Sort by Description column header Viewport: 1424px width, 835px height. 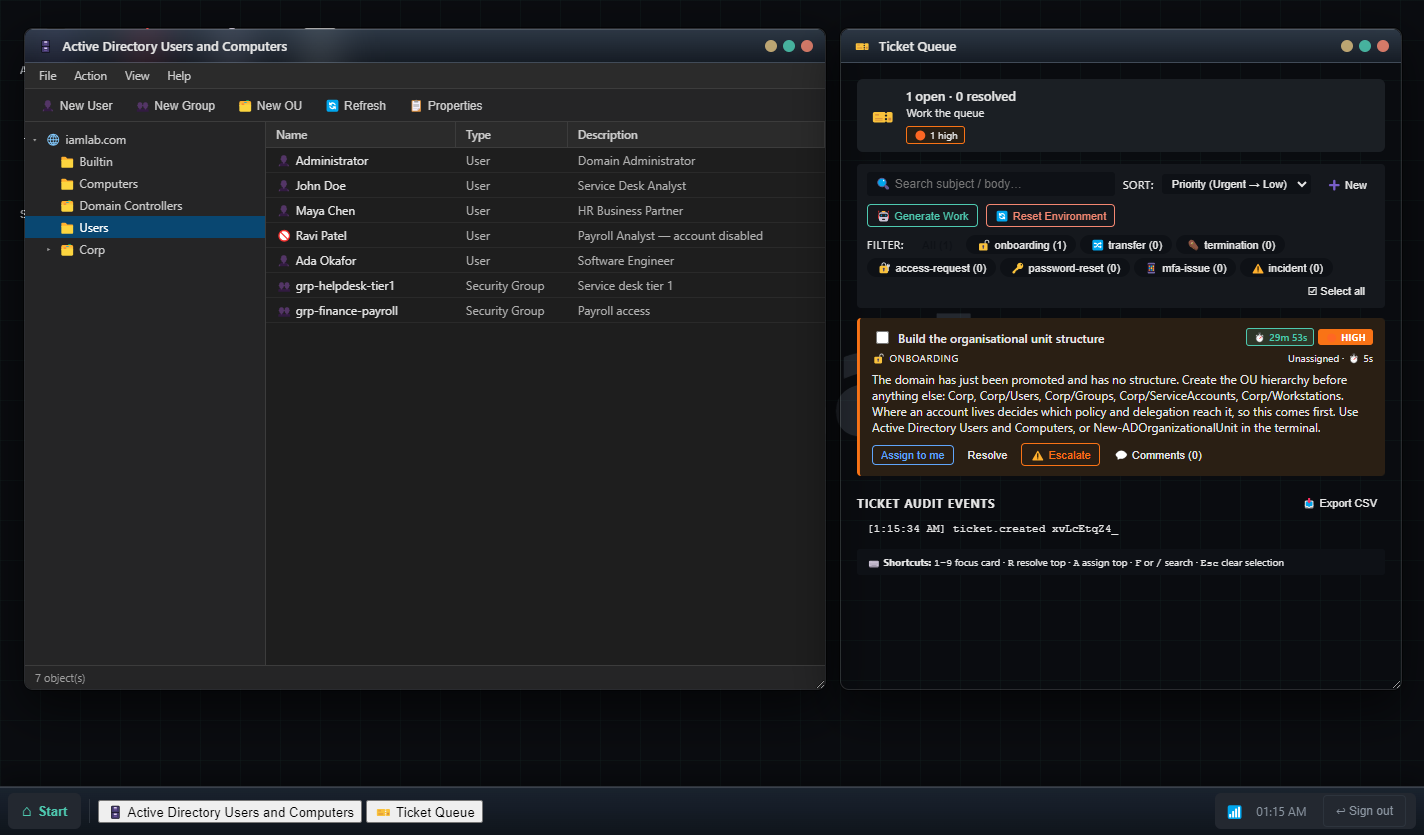(x=696, y=135)
